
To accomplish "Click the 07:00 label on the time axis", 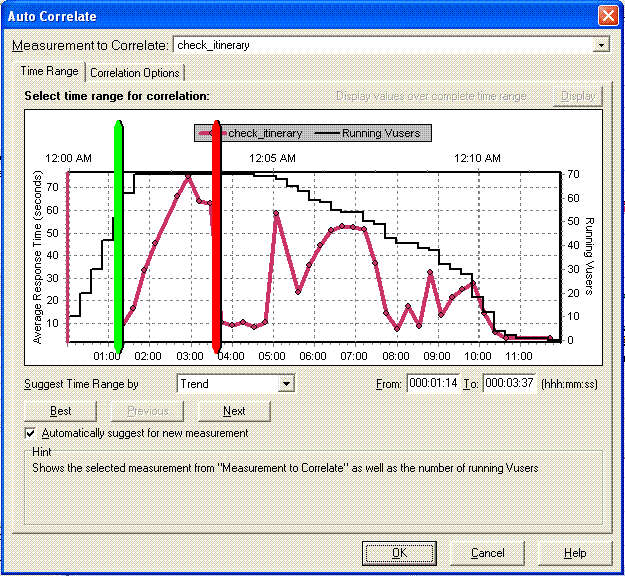I will click(x=354, y=356).
